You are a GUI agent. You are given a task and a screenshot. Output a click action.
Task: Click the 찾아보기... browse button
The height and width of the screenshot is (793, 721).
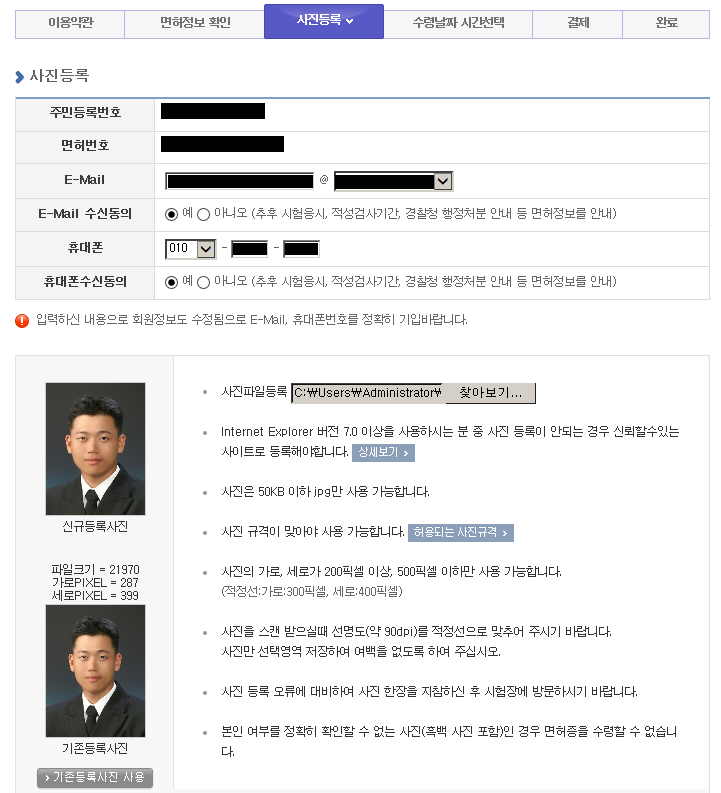pos(489,393)
